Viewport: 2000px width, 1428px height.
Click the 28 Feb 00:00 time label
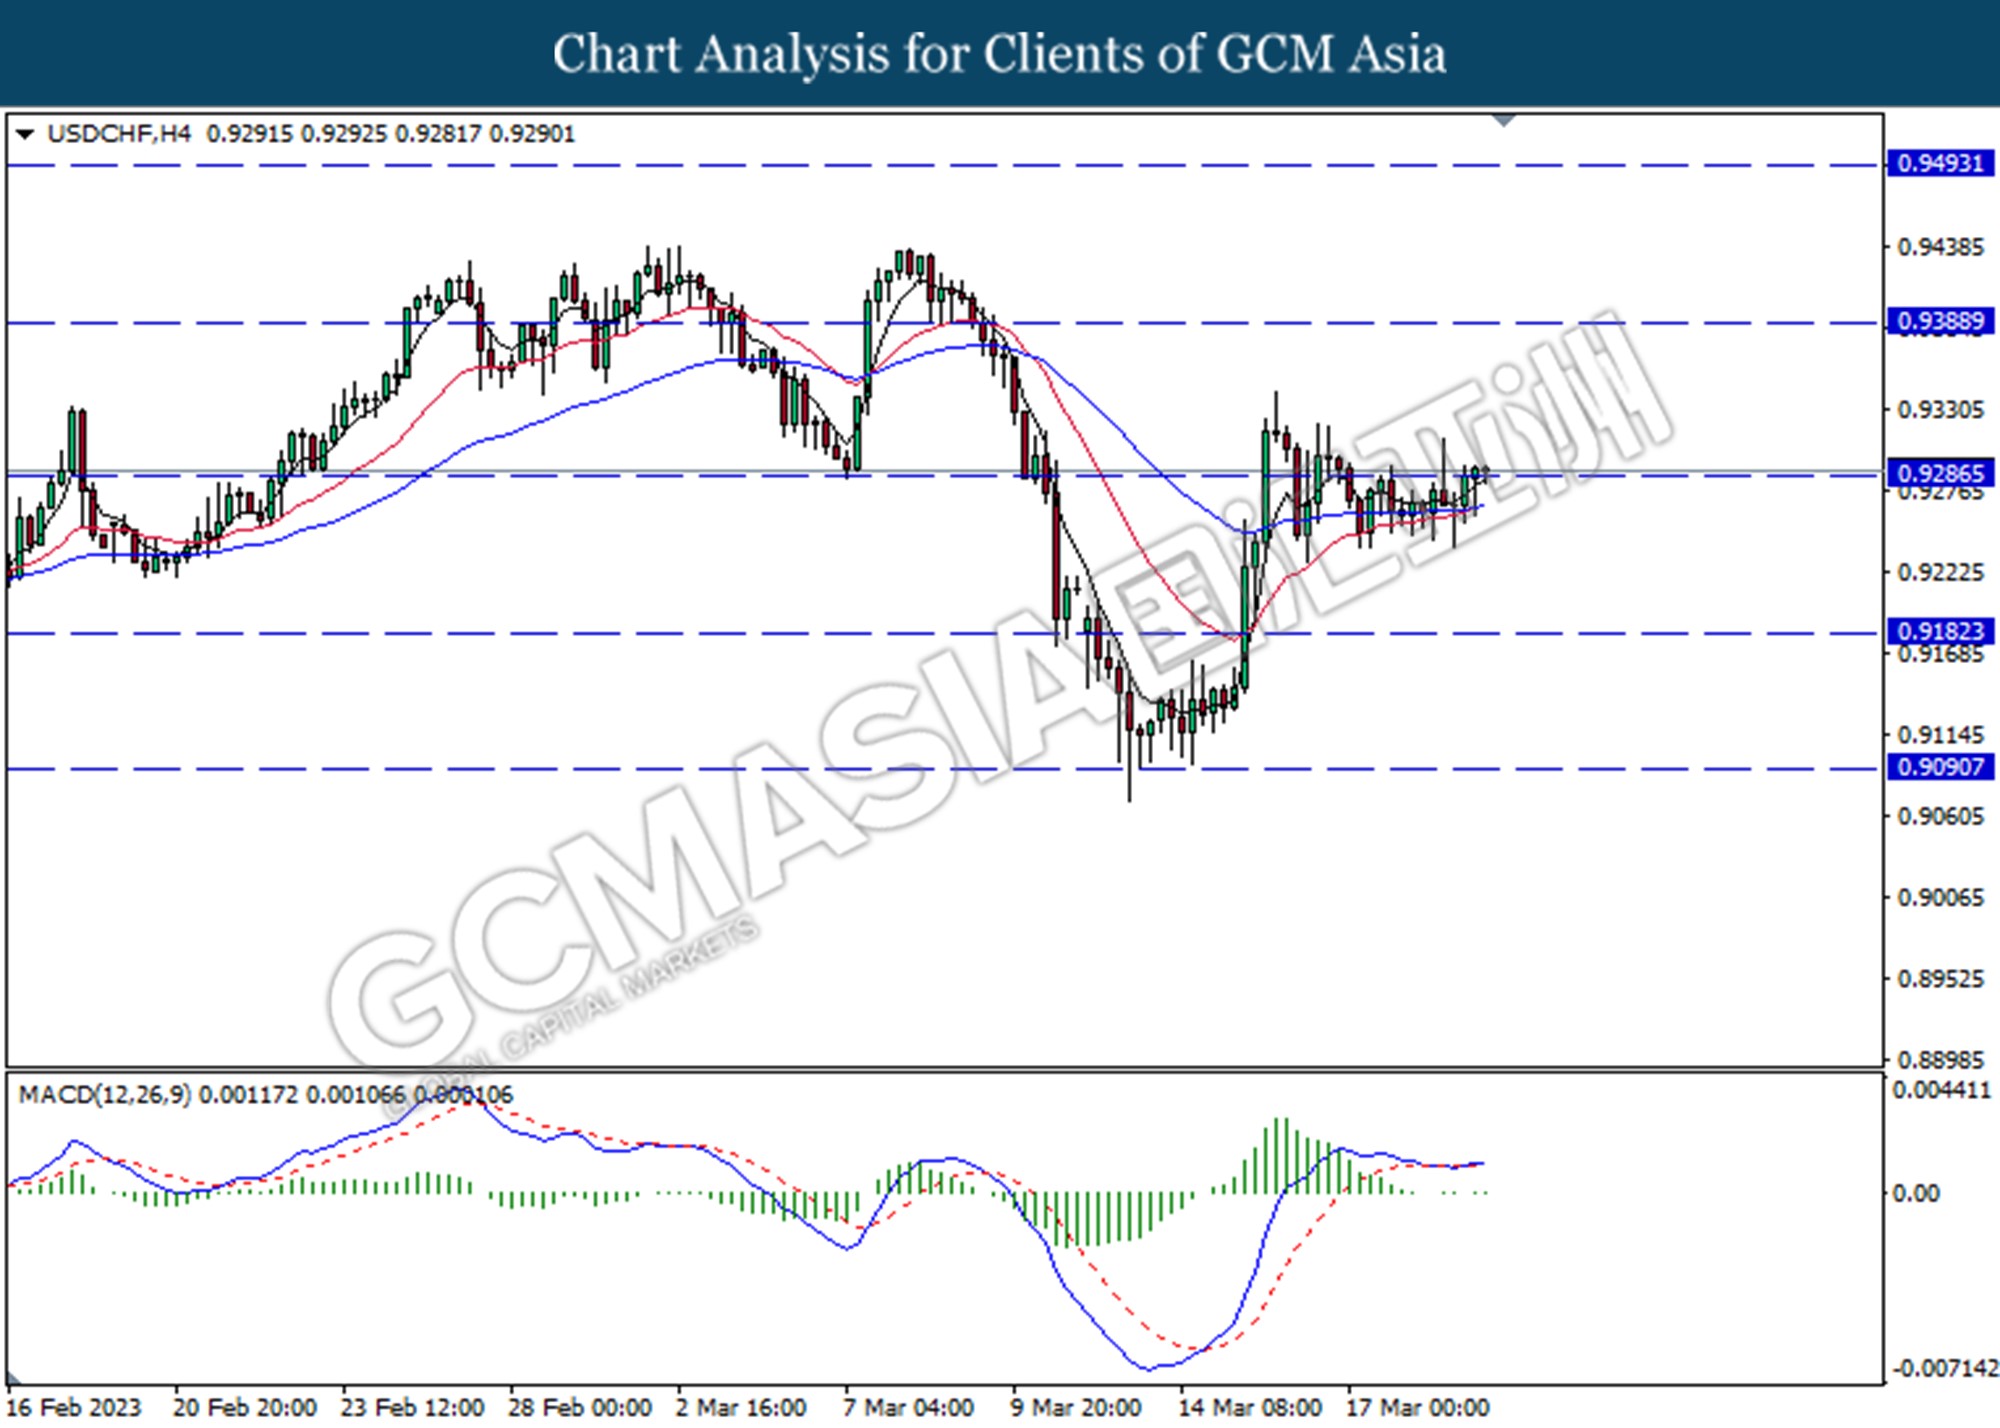pos(580,1408)
